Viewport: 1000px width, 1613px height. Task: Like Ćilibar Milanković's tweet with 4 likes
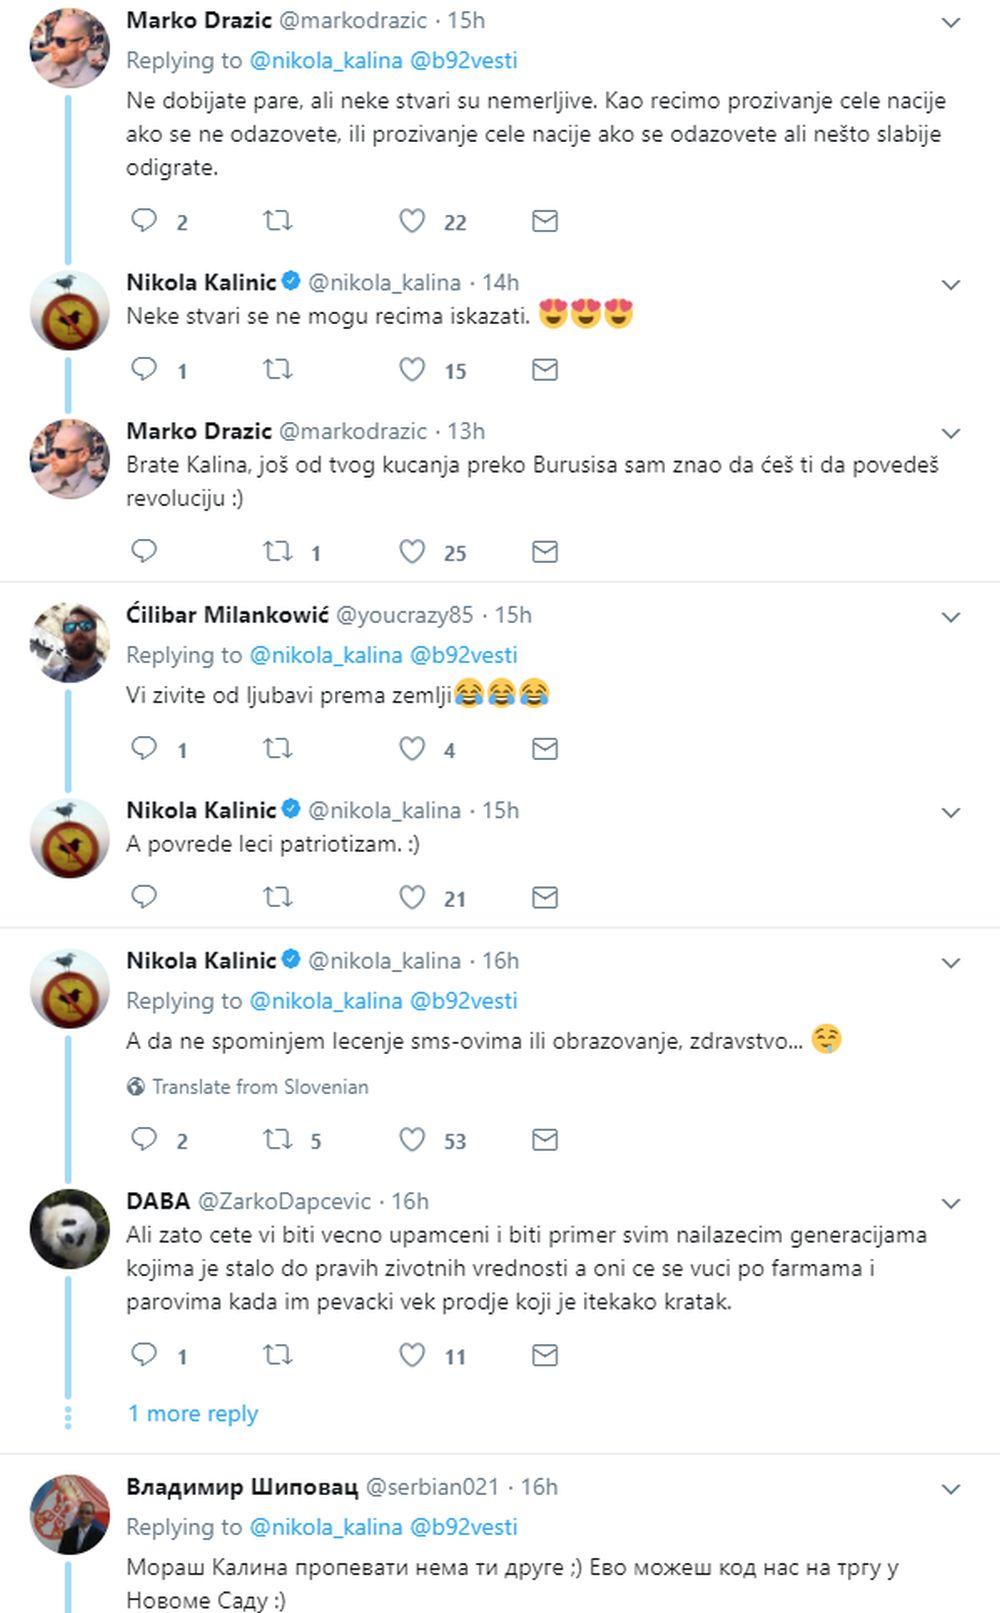pyautogui.click(x=412, y=749)
